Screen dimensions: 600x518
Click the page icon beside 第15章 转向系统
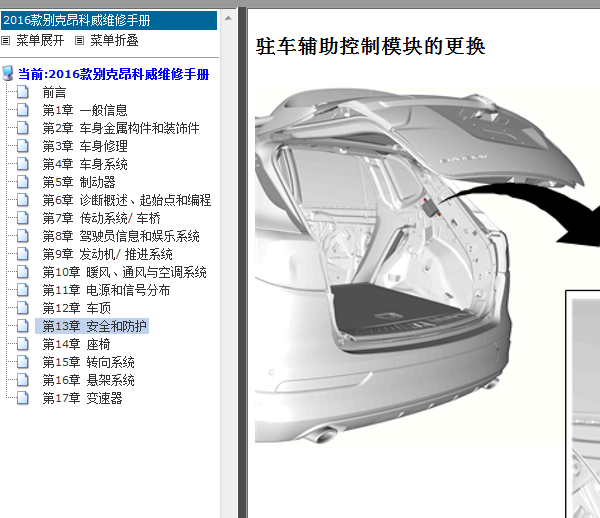pos(23,362)
